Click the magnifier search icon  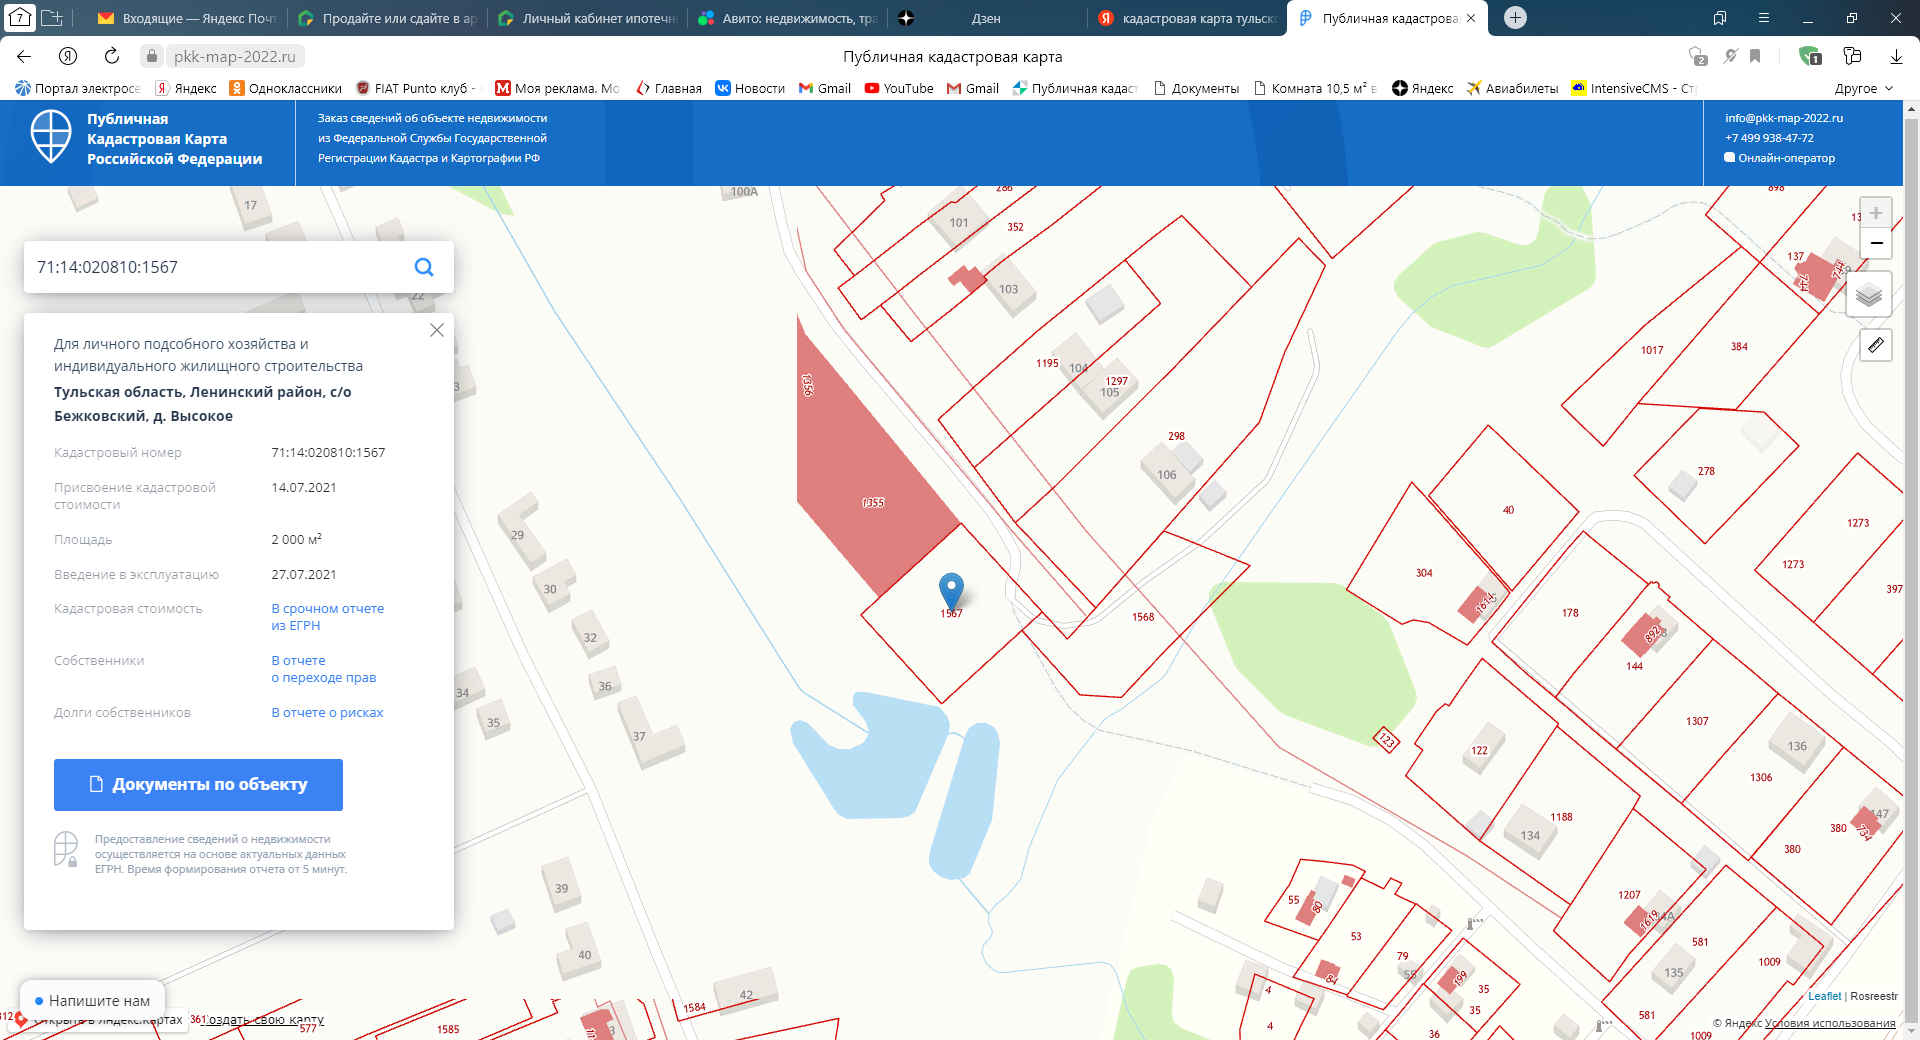click(424, 267)
